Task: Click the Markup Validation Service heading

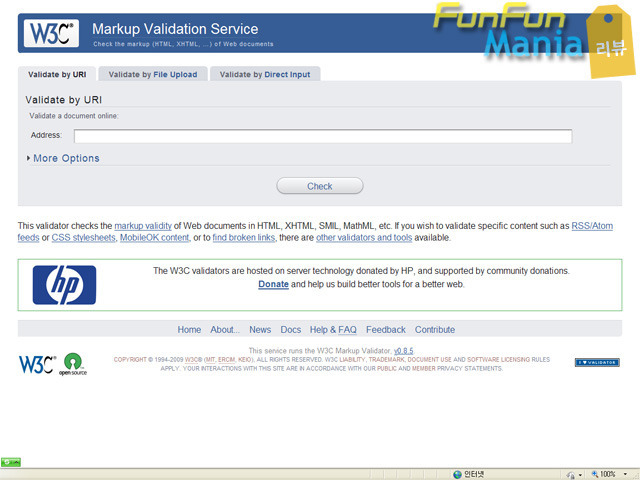Action: (x=175, y=29)
